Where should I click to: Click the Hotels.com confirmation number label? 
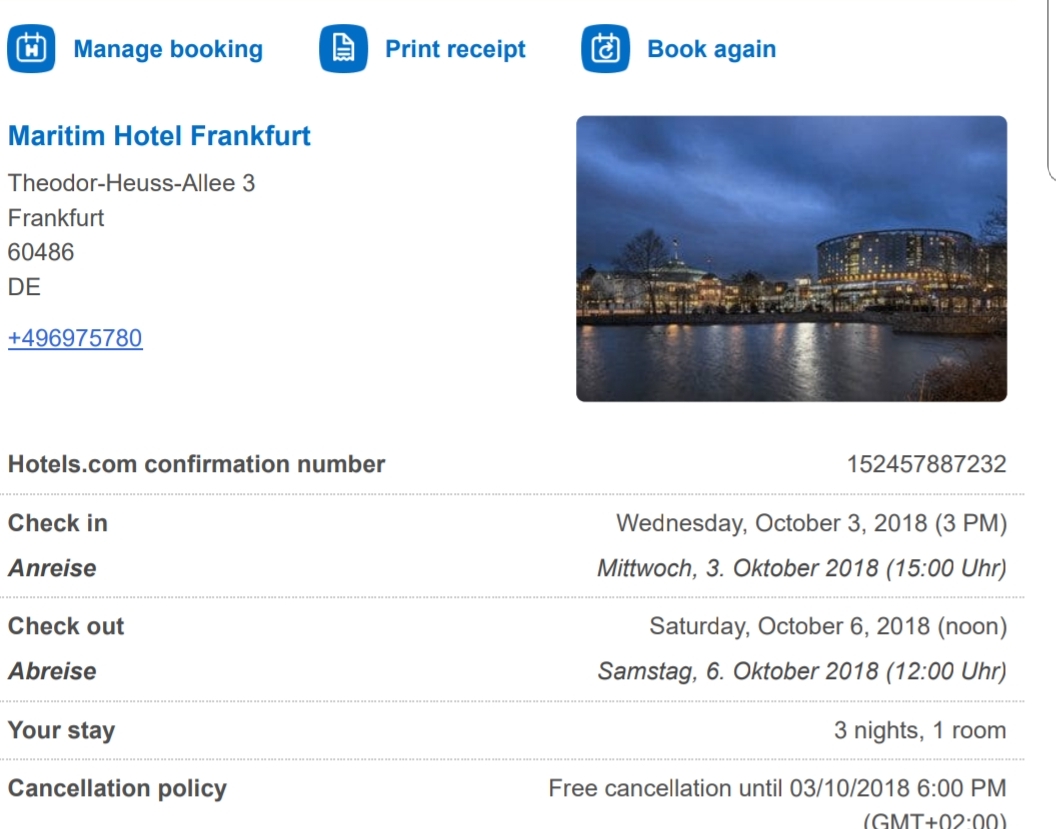tap(196, 465)
